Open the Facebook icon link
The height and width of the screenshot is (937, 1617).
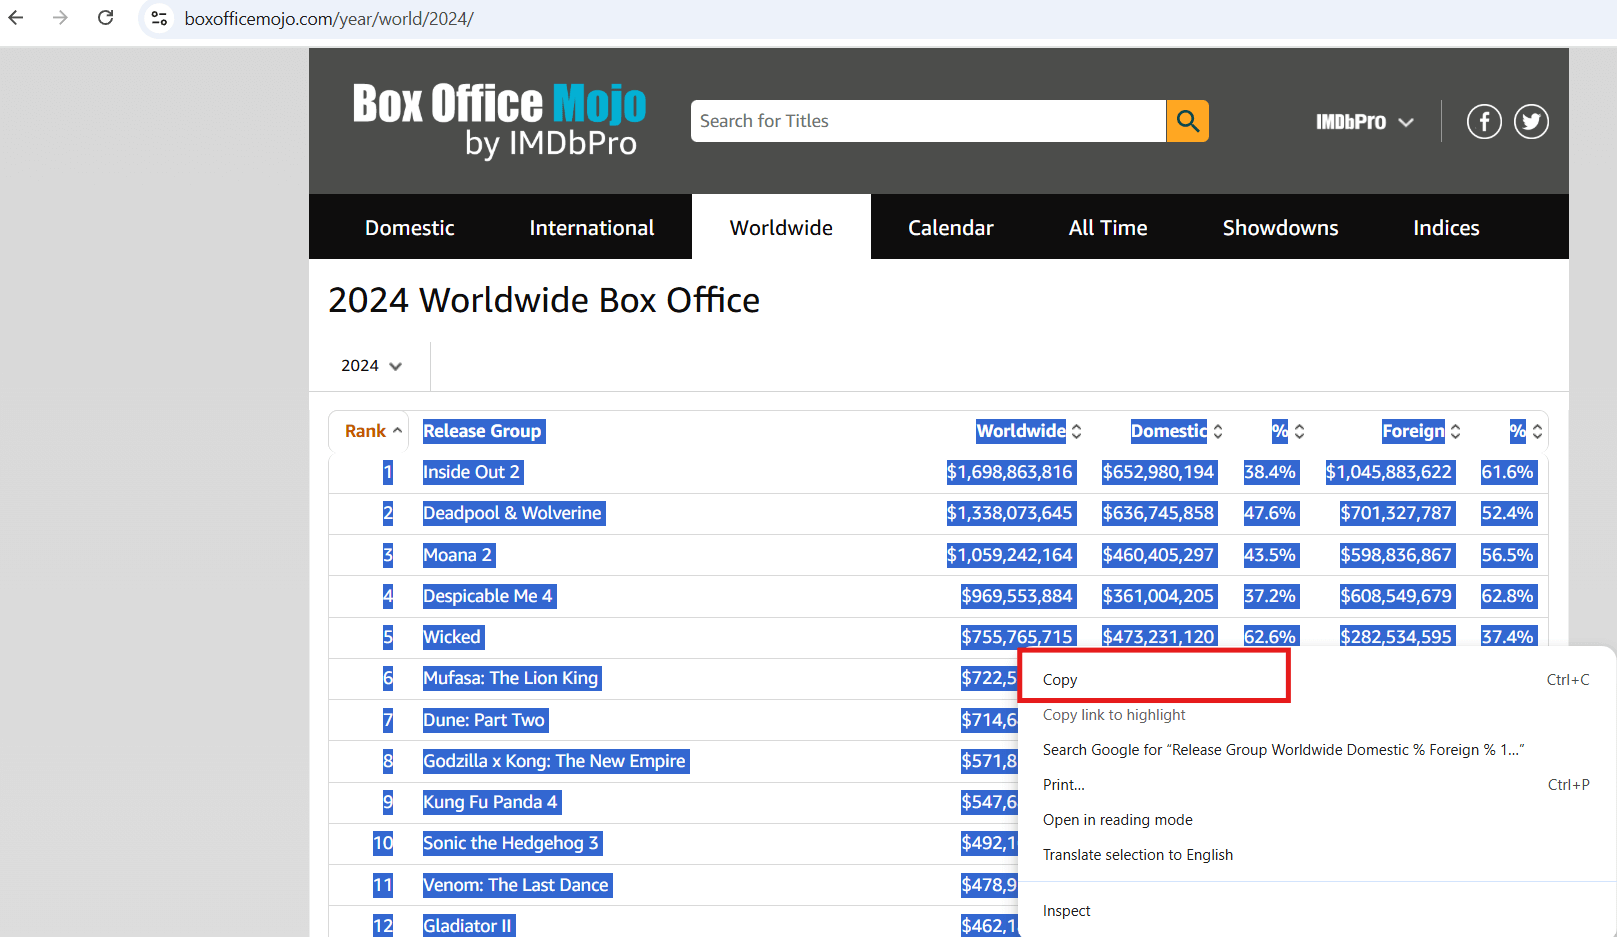coord(1484,121)
